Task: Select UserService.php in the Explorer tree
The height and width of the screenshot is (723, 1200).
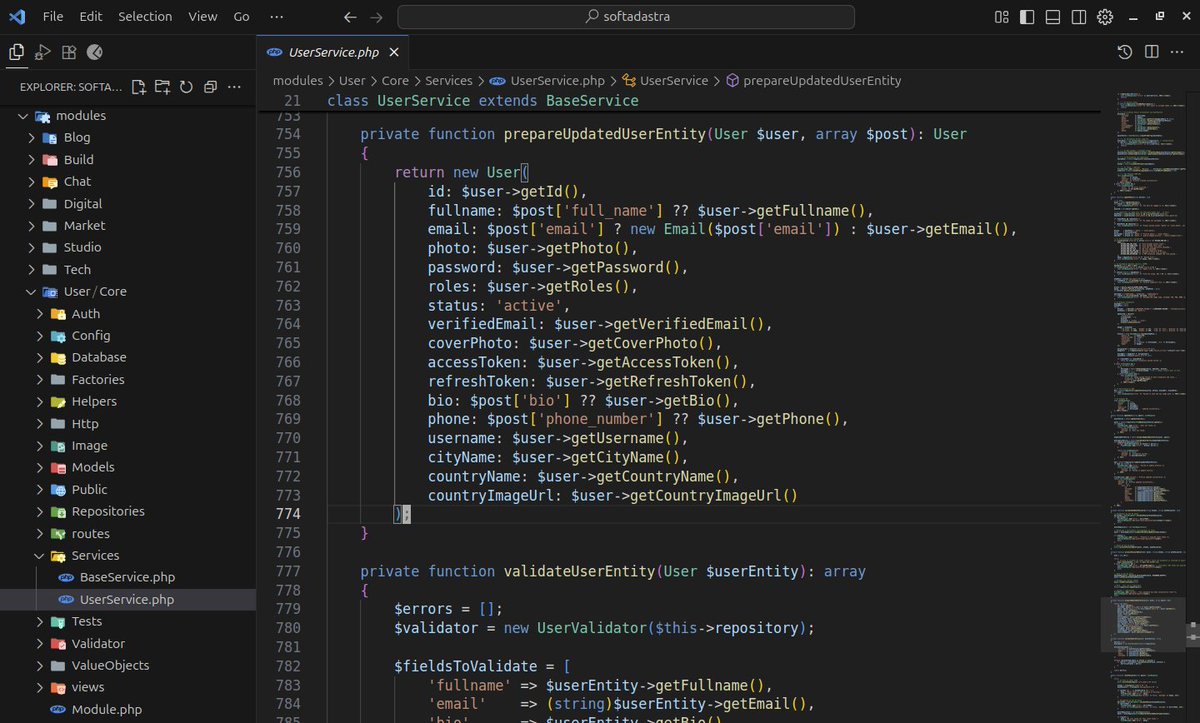Action: point(128,599)
